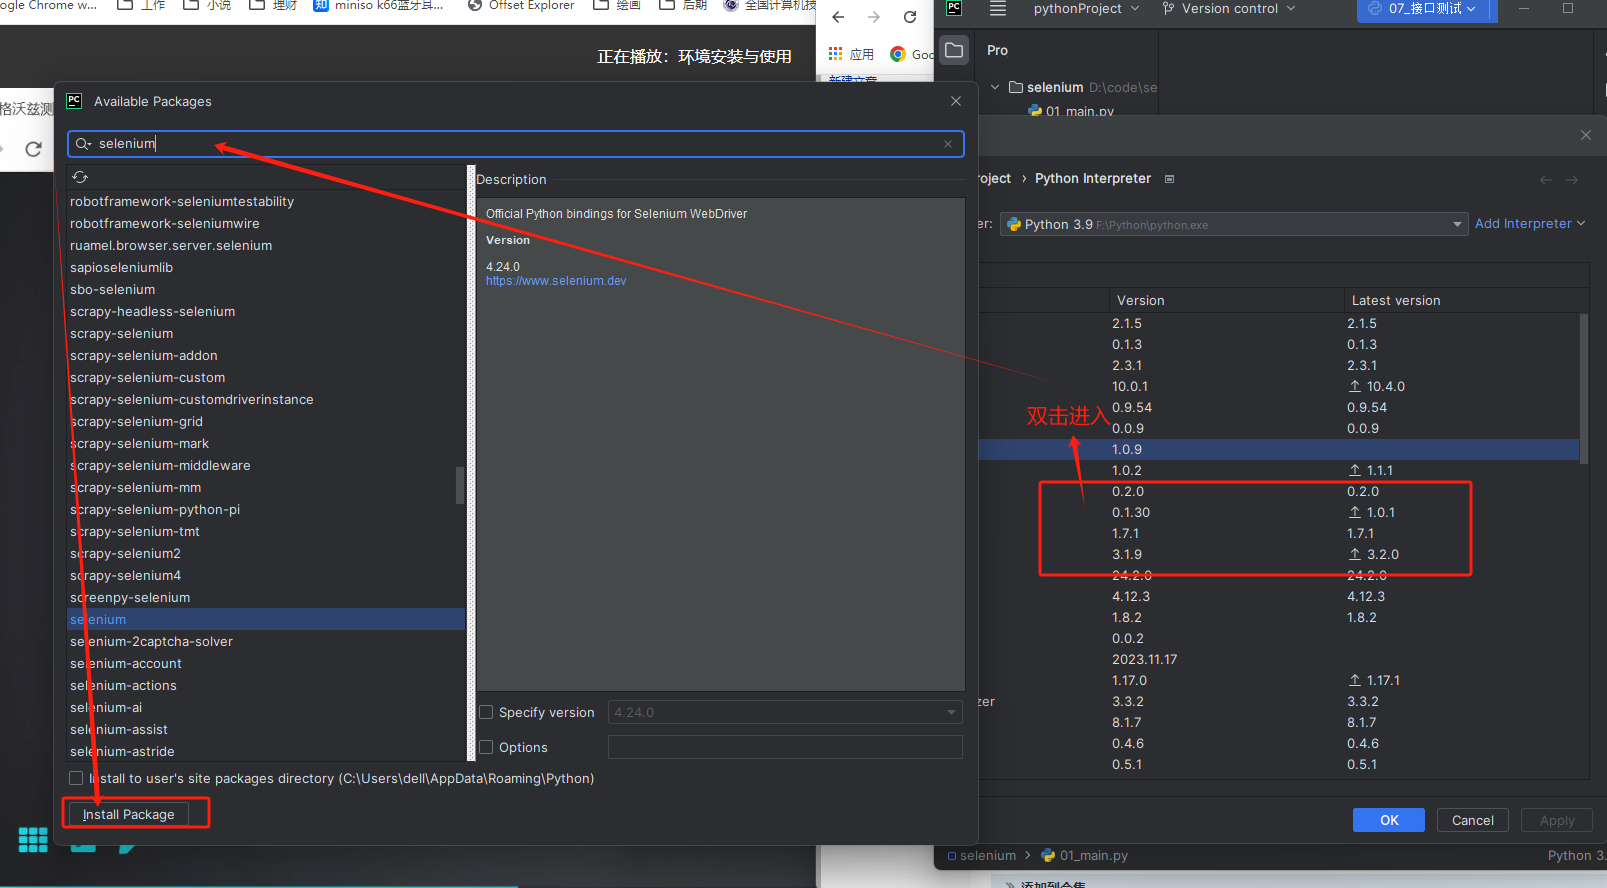Close Available Packages dialog

tap(956, 101)
